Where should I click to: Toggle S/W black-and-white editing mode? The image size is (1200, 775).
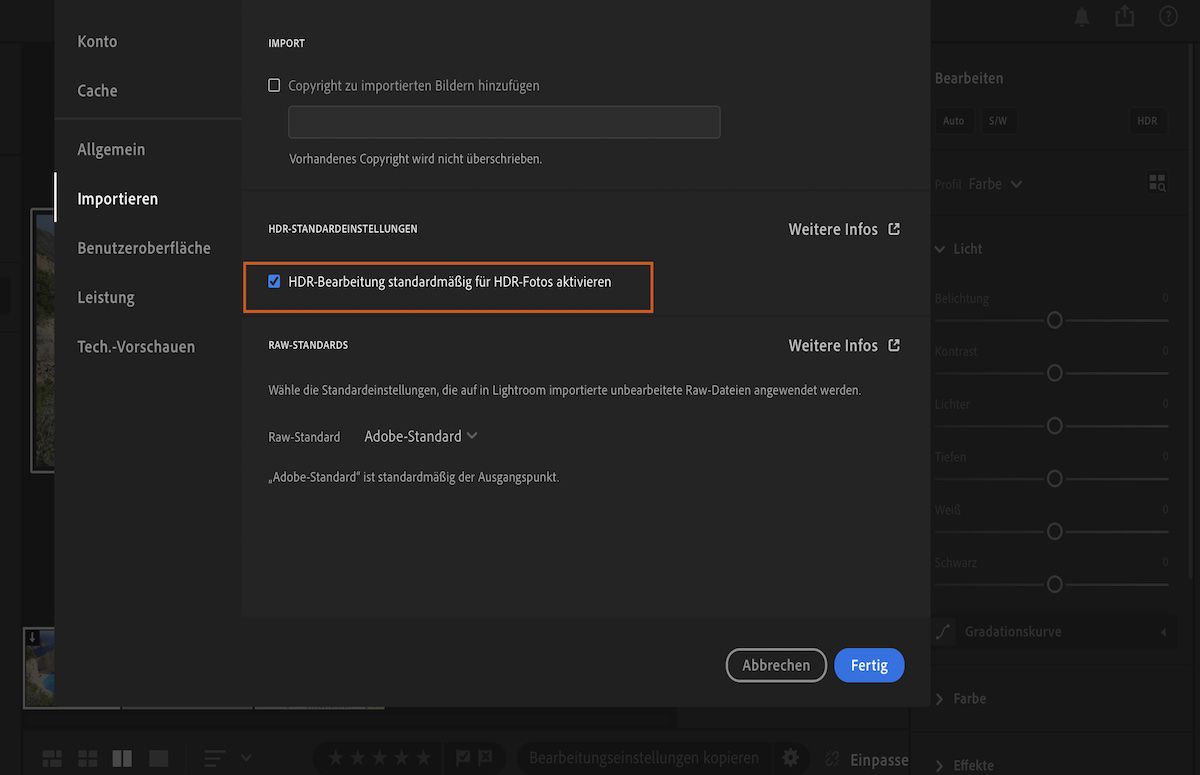997,120
